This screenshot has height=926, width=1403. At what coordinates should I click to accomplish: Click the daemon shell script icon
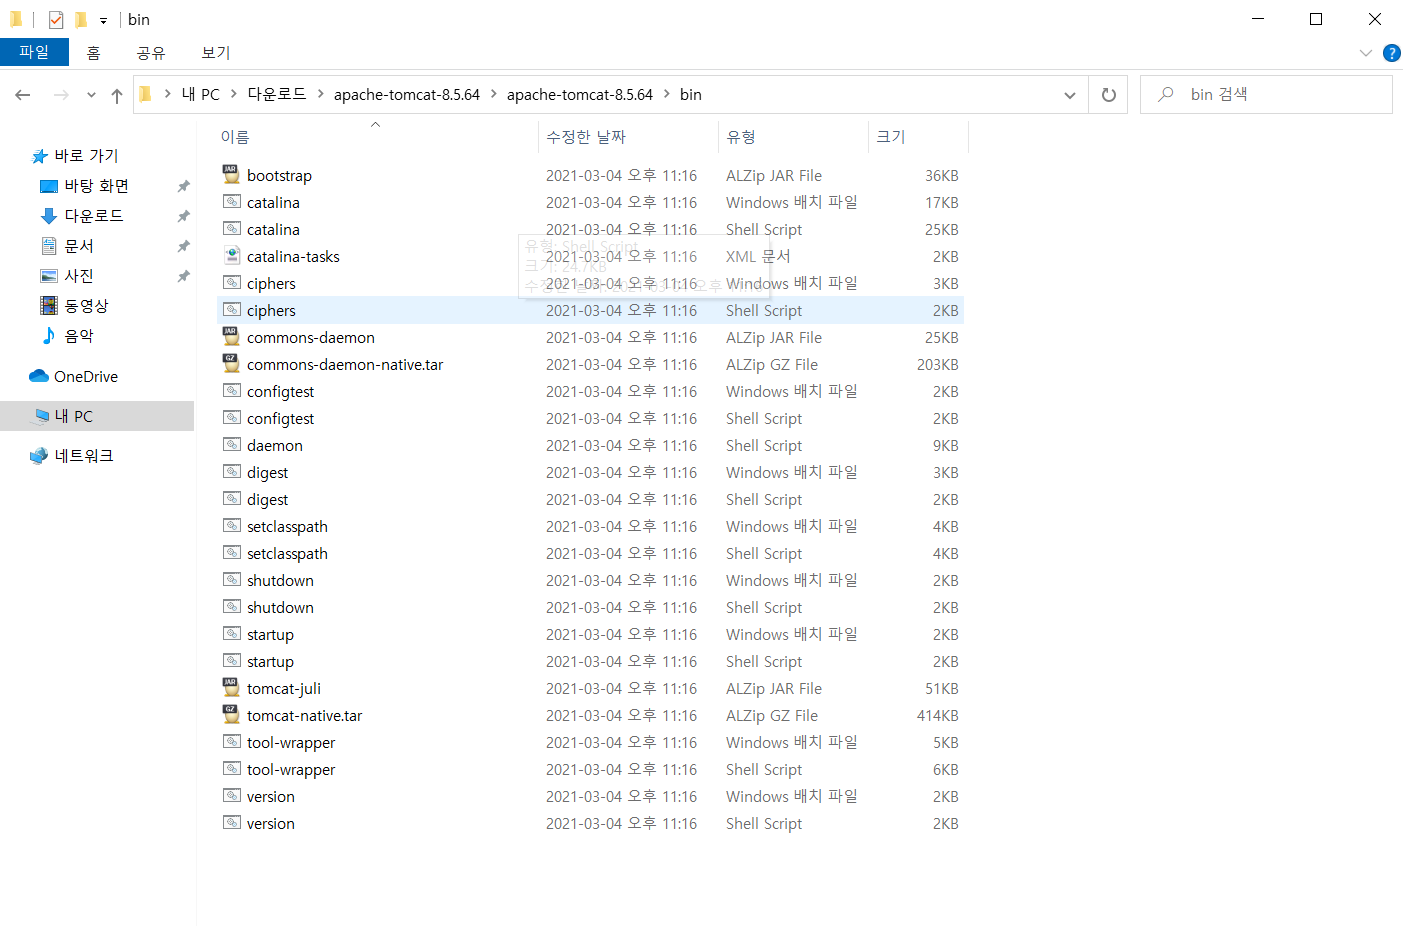[231, 445]
